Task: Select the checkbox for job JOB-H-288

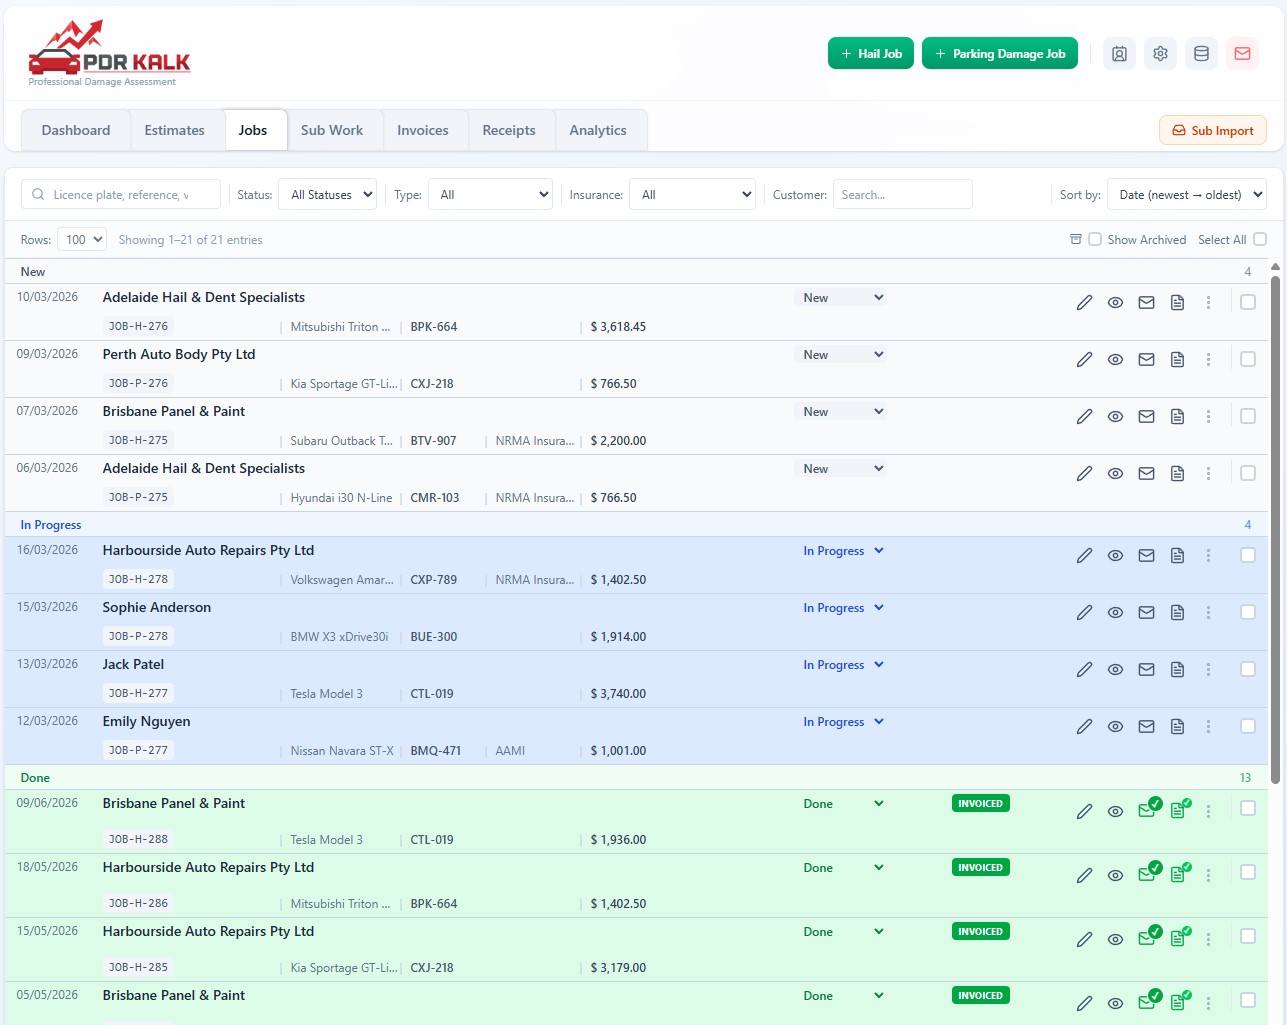Action: pyautogui.click(x=1248, y=808)
